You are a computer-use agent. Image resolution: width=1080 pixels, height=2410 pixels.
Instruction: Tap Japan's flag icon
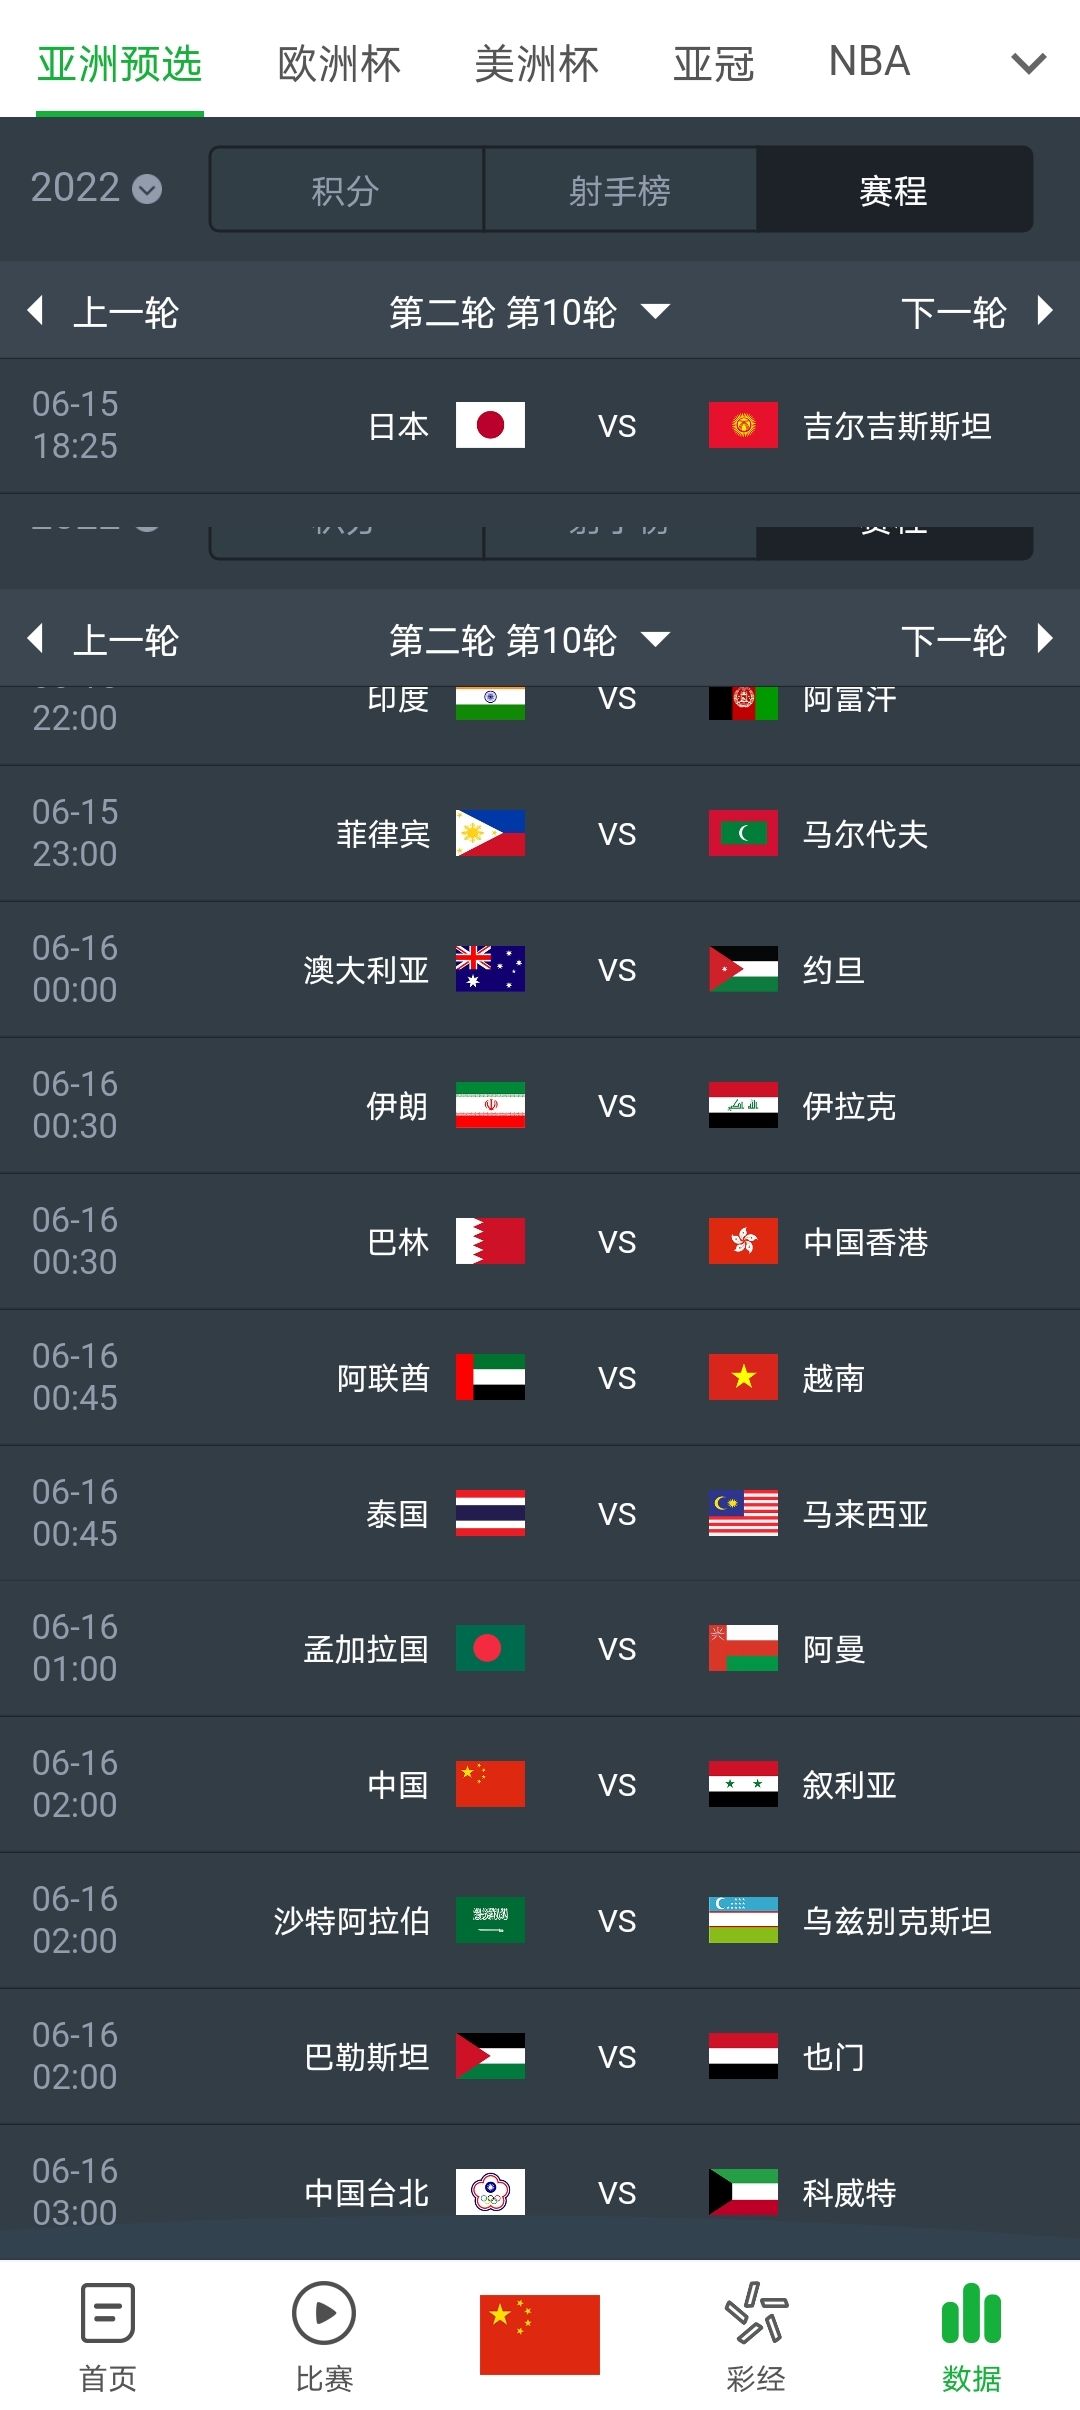(490, 425)
